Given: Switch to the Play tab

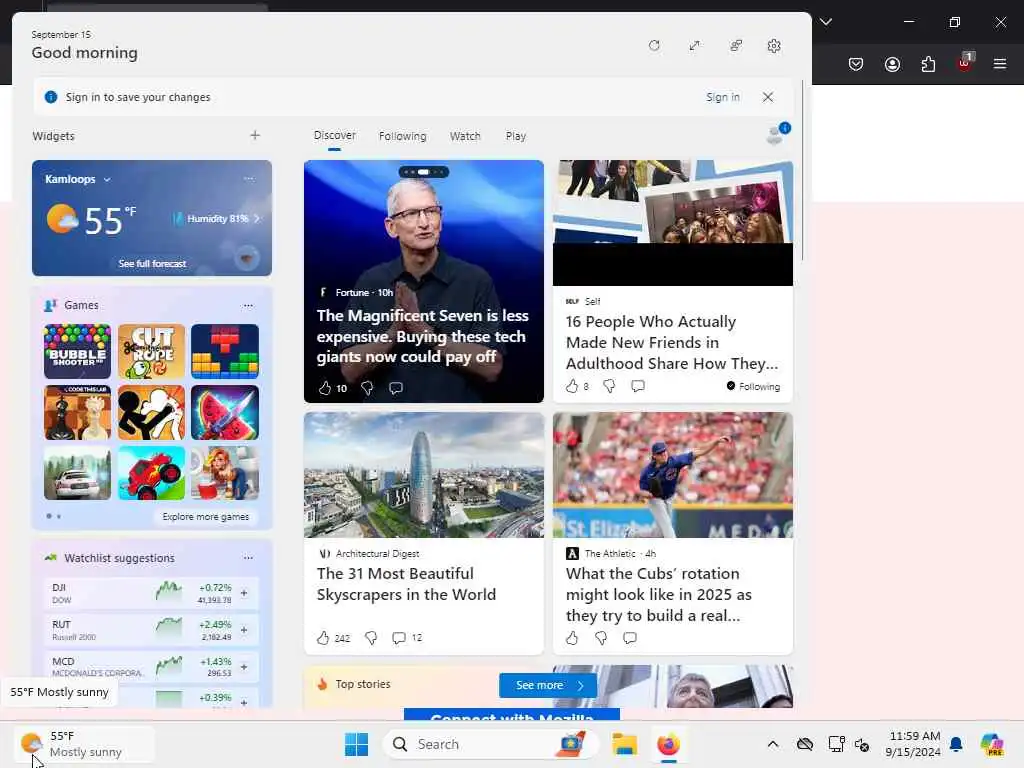Looking at the screenshot, I should point(515,136).
